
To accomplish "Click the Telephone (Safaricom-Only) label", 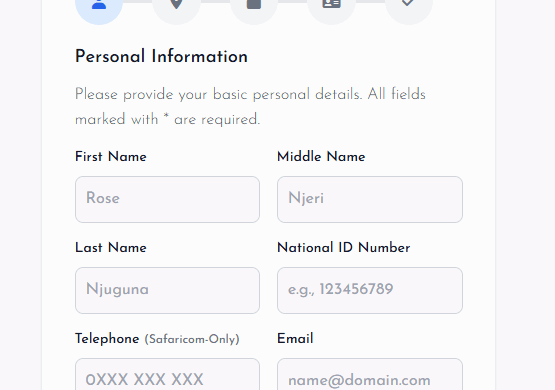I will point(157,339).
